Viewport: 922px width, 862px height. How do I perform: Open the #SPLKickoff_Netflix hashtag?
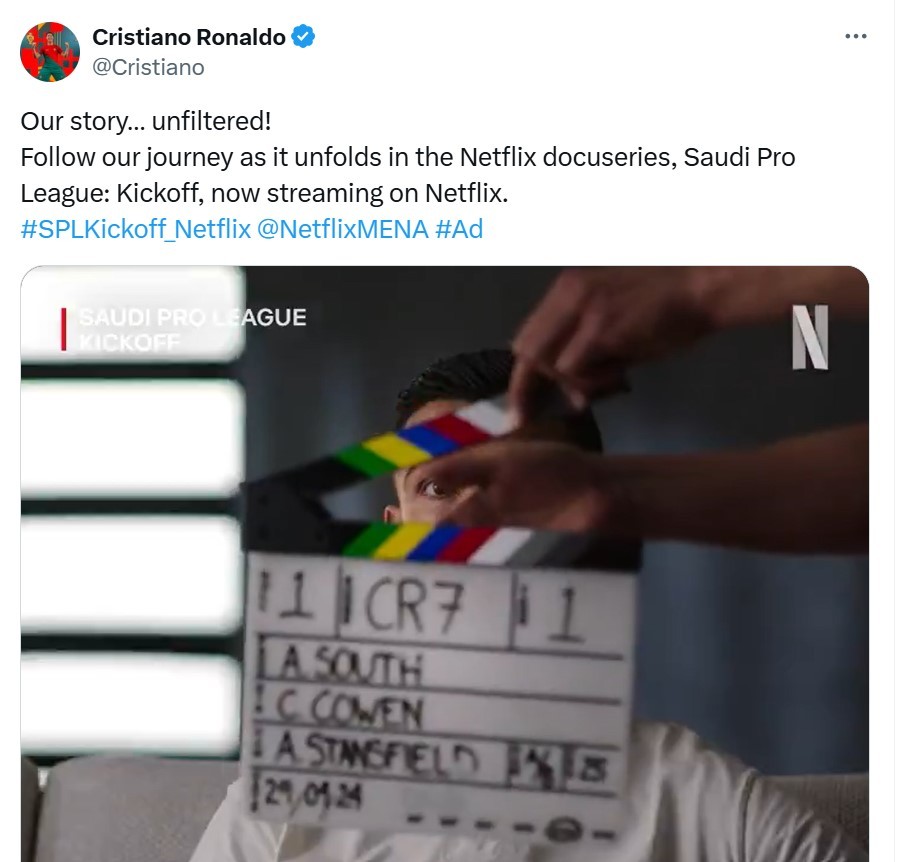136,229
